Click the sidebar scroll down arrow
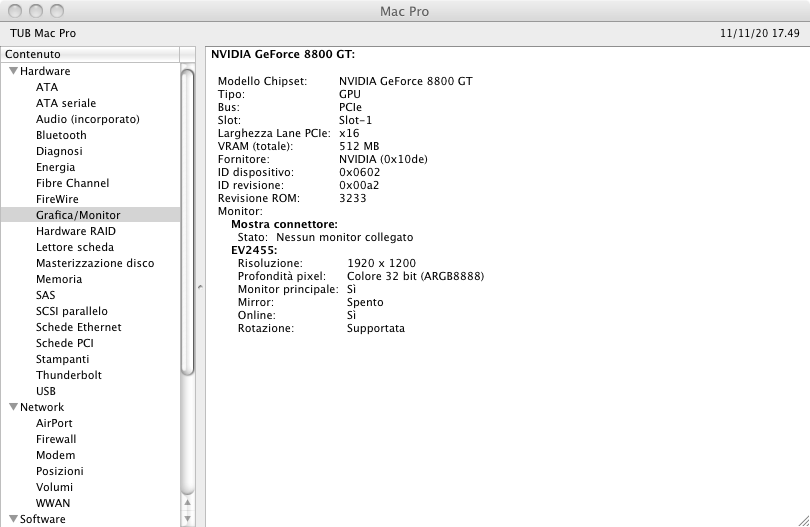The width and height of the screenshot is (810, 527). pyautogui.click(x=188, y=518)
